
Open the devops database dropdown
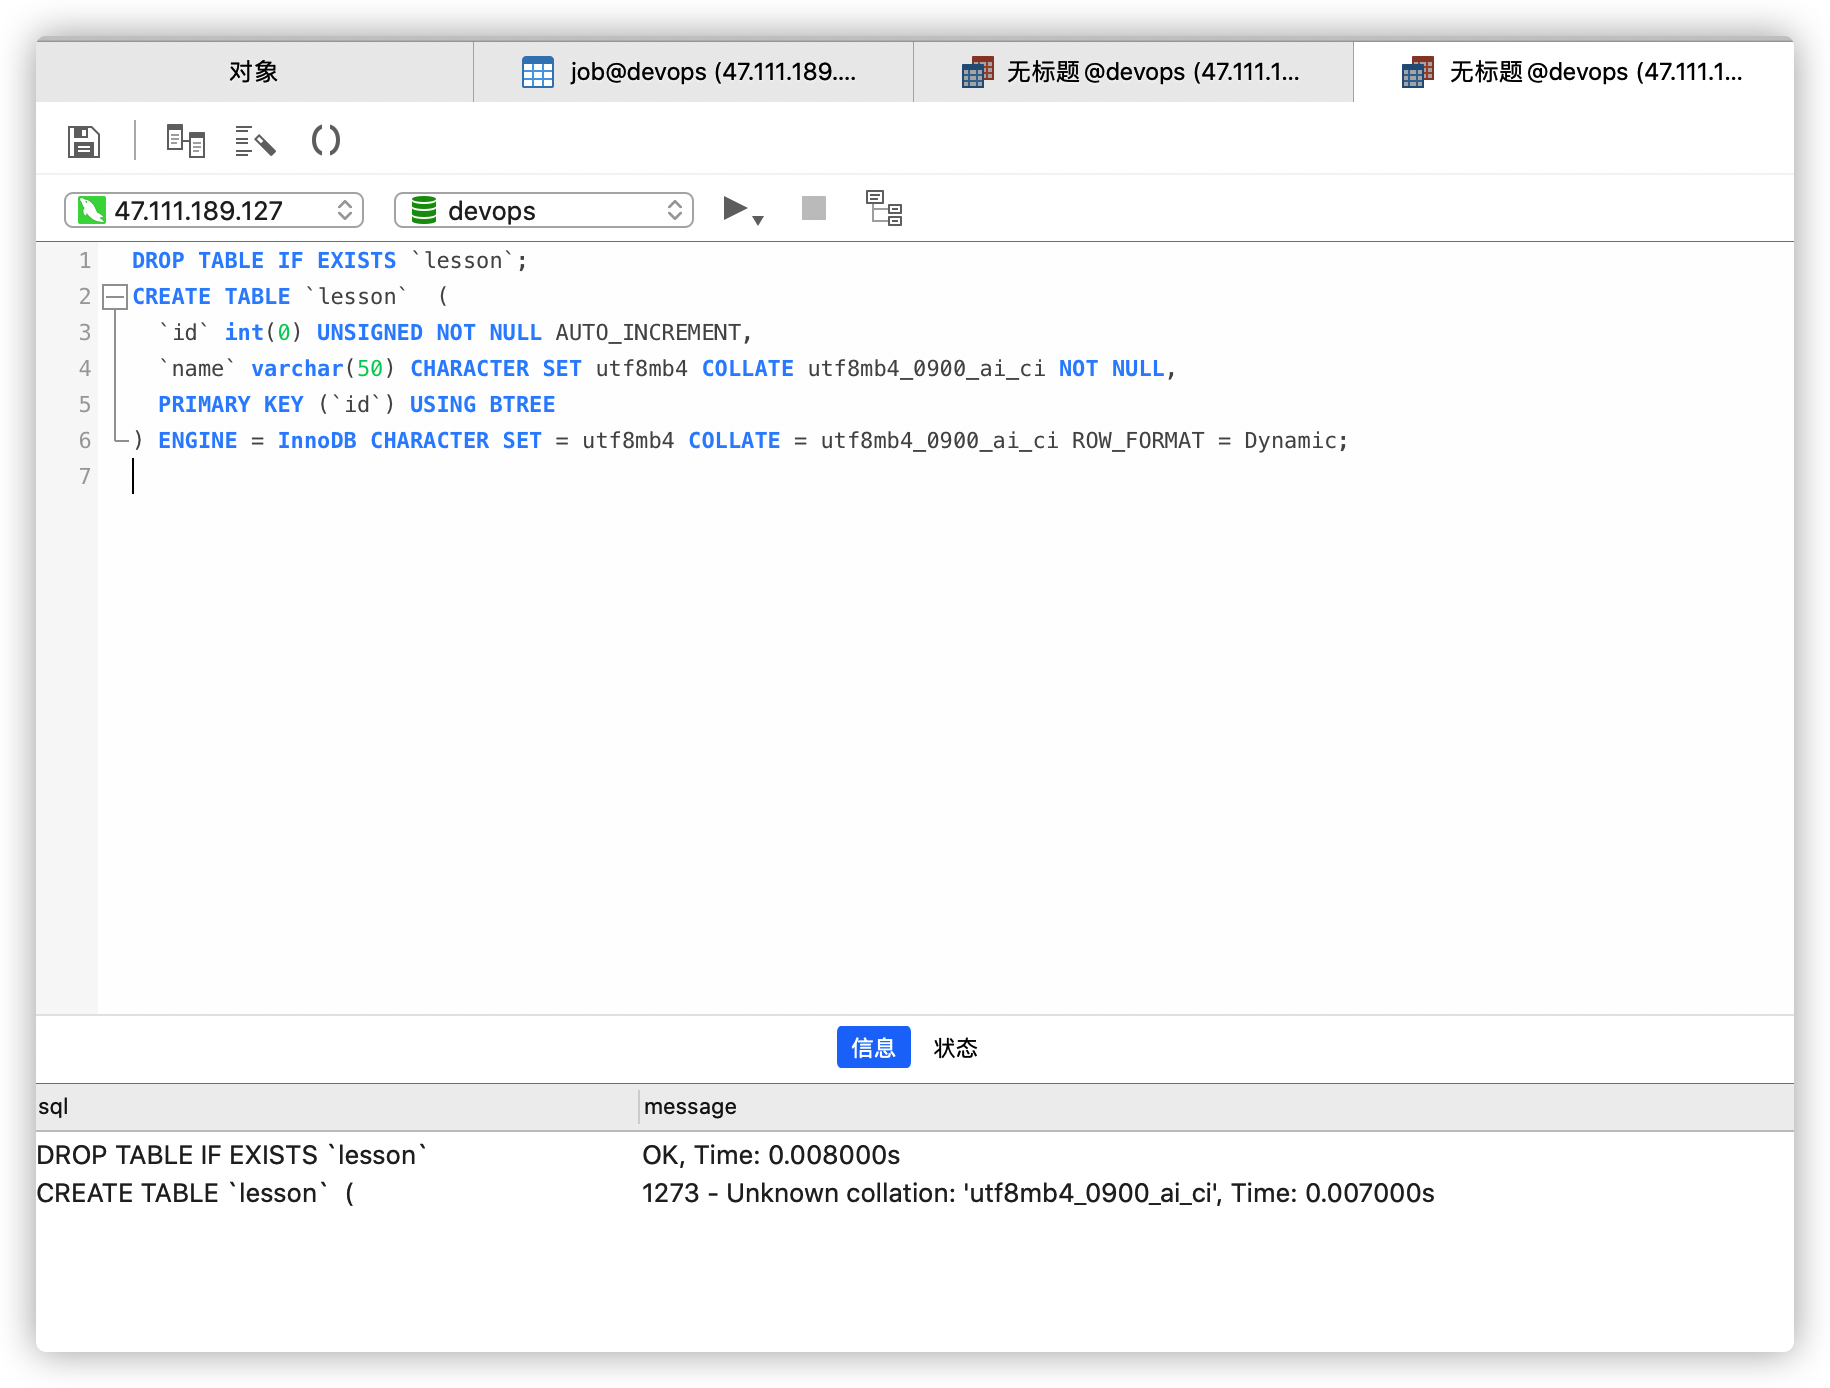point(544,210)
